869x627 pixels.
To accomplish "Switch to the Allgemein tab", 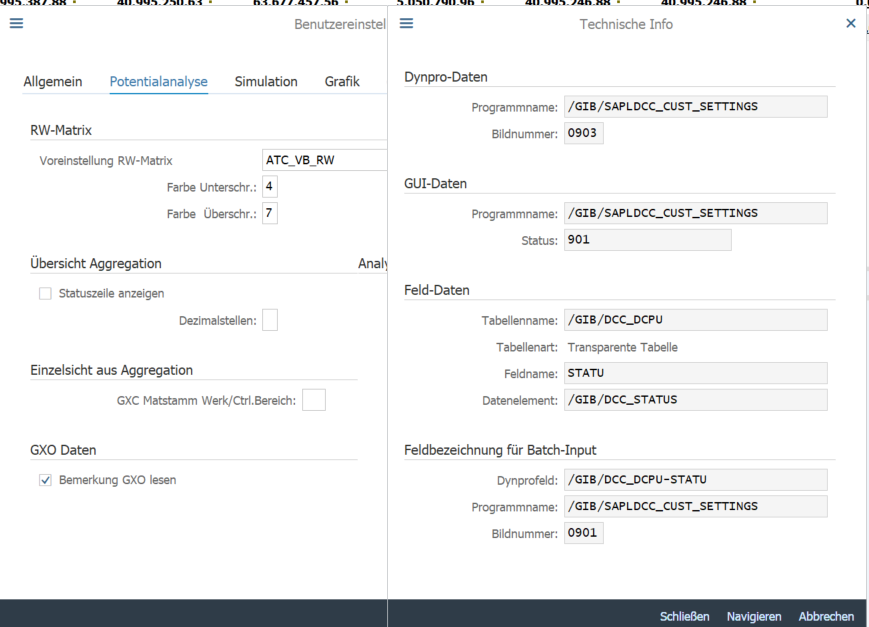I will tap(53, 82).
